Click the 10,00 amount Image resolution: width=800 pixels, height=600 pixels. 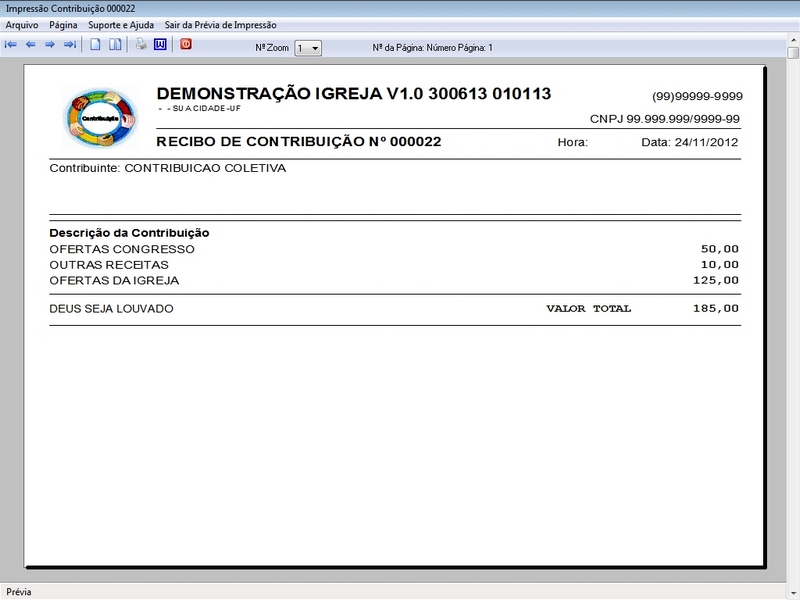(719, 265)
